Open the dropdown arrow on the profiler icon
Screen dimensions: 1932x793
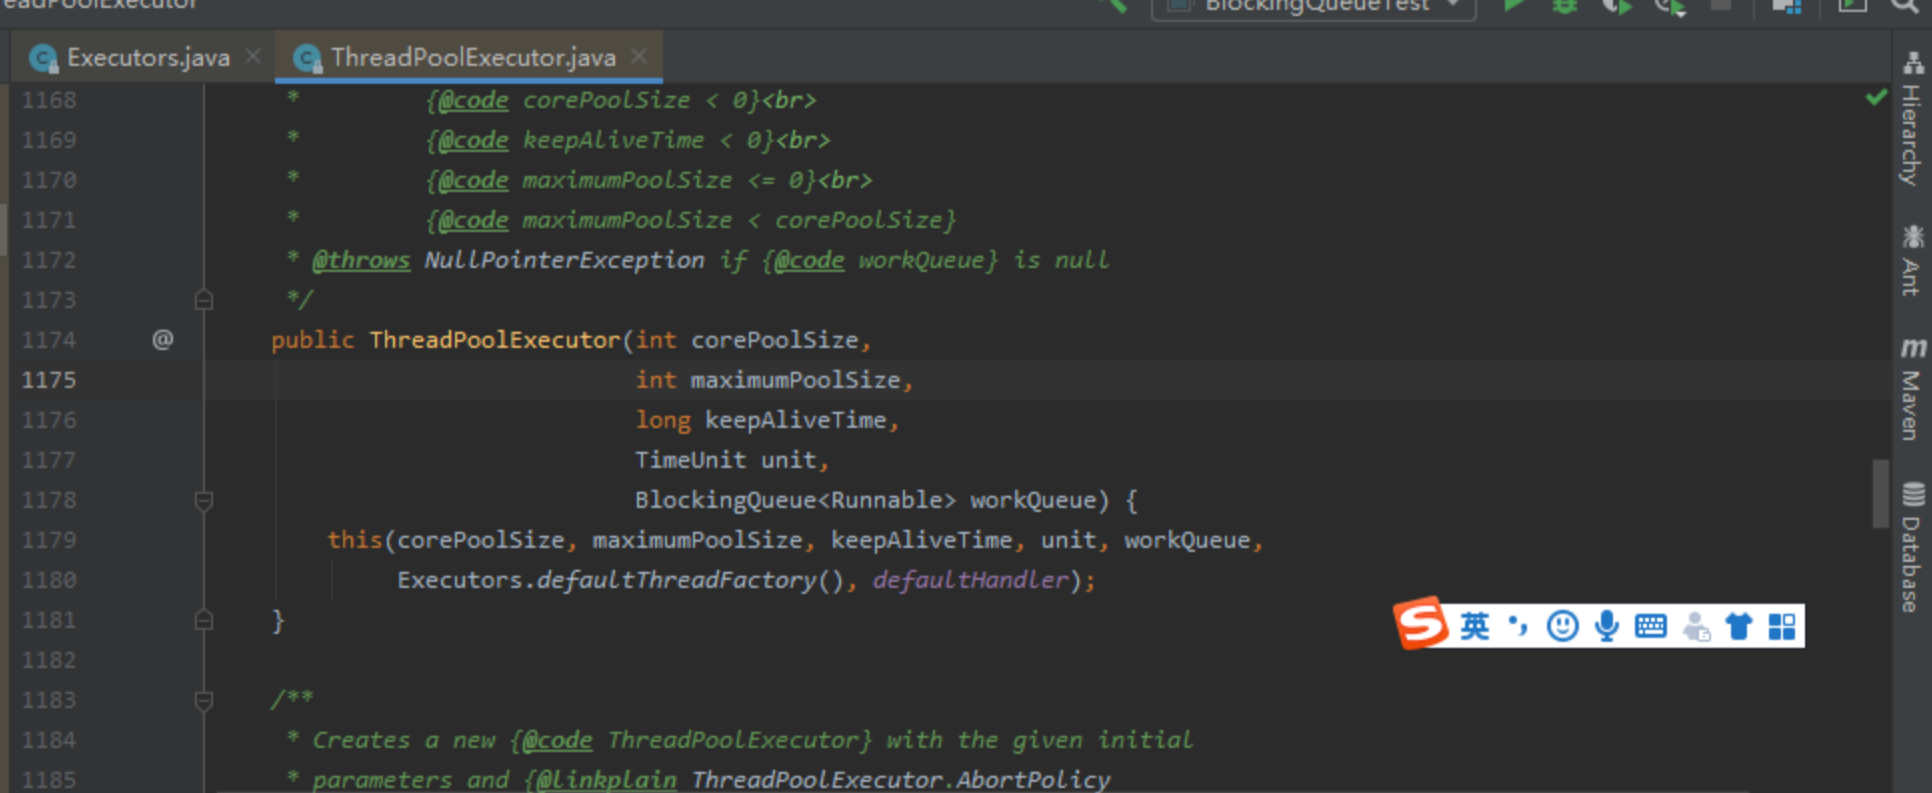(1679, 12)
